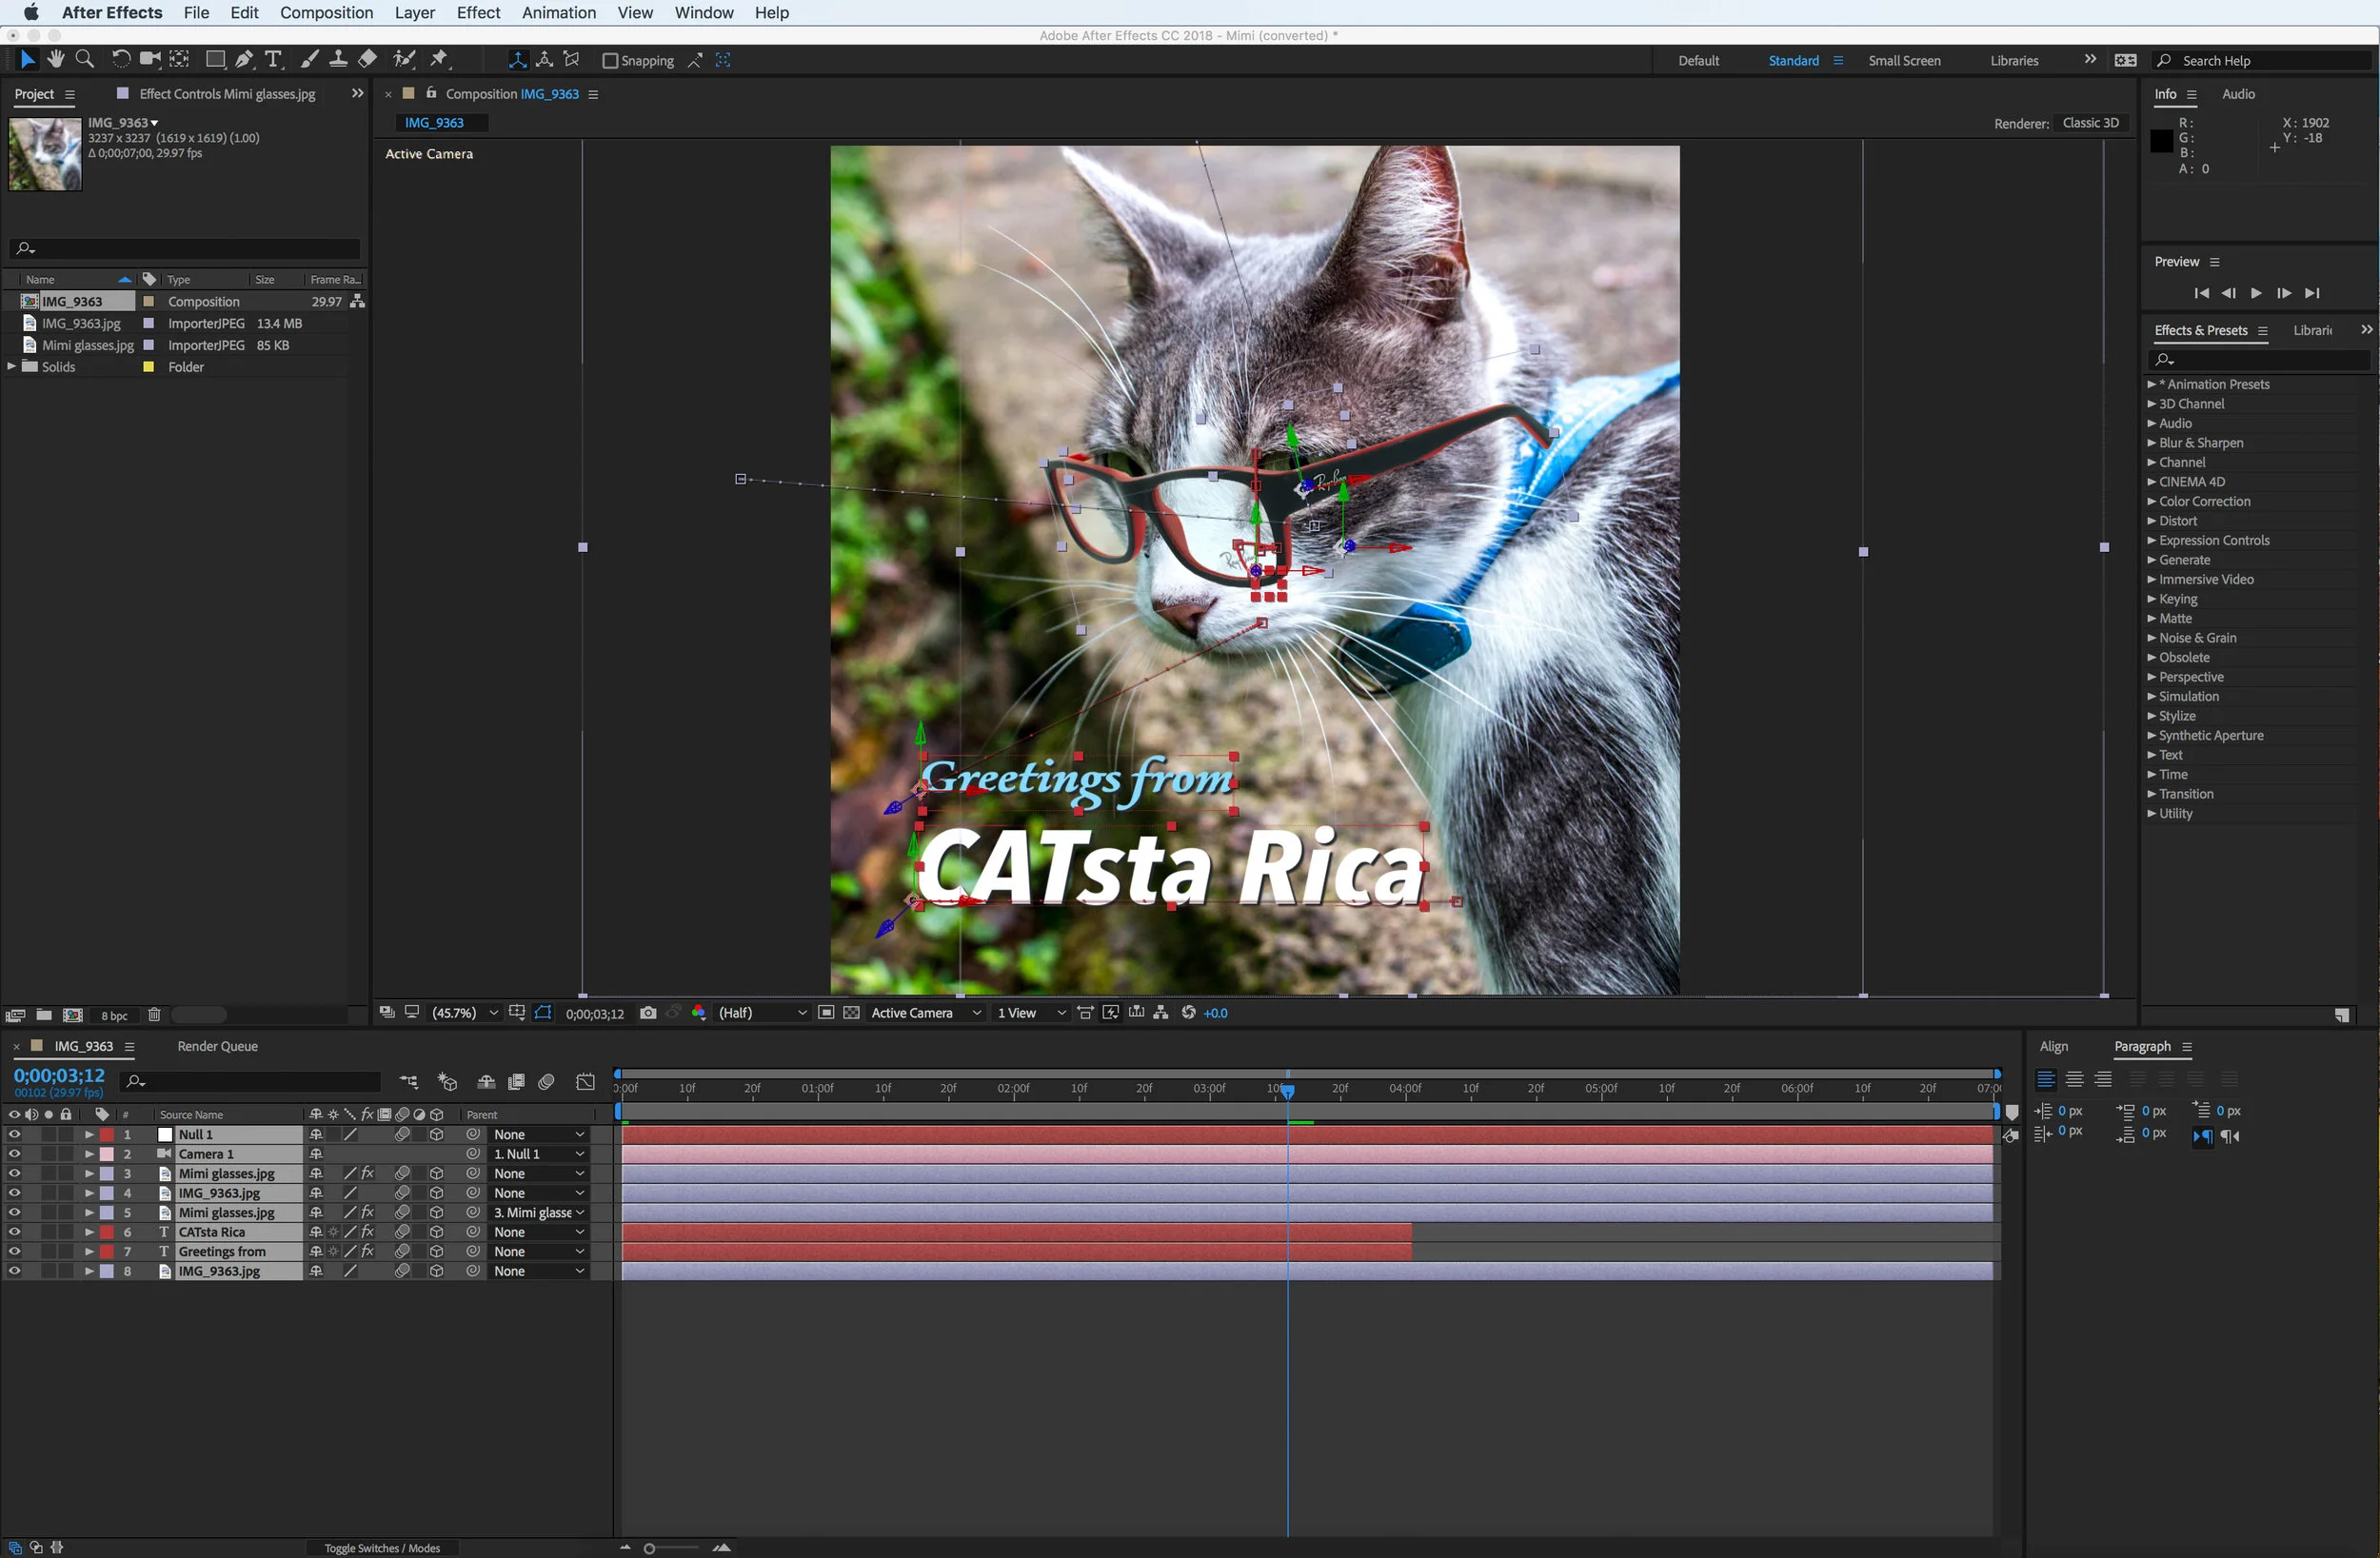2380x1558 pixels.
Task: Select the Puppet Pin tool
Action: click(439, 60)
